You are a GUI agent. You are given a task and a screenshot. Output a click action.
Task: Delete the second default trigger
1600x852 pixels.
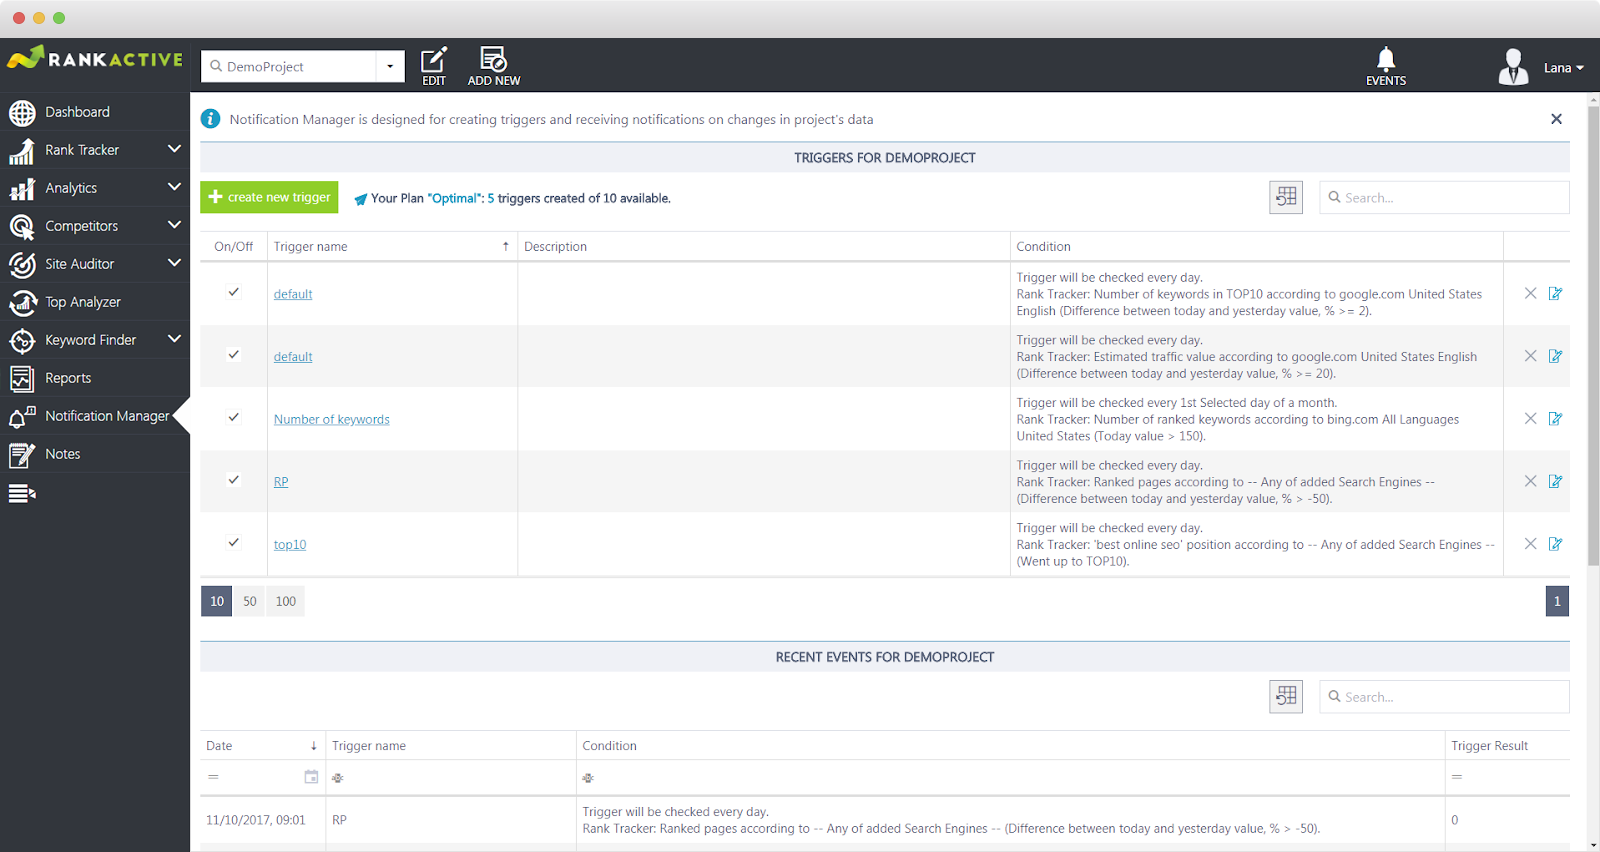tap(1530, 356)
